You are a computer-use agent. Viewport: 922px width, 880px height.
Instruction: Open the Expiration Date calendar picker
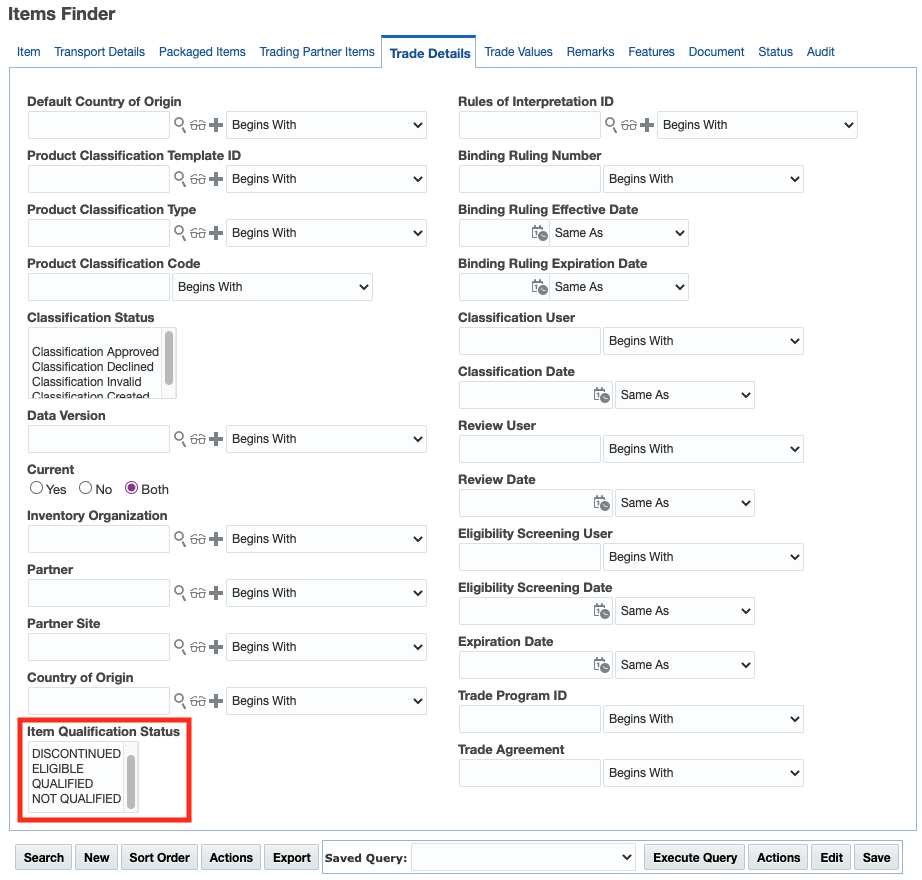pyautogui.click(x=601, y=665)
